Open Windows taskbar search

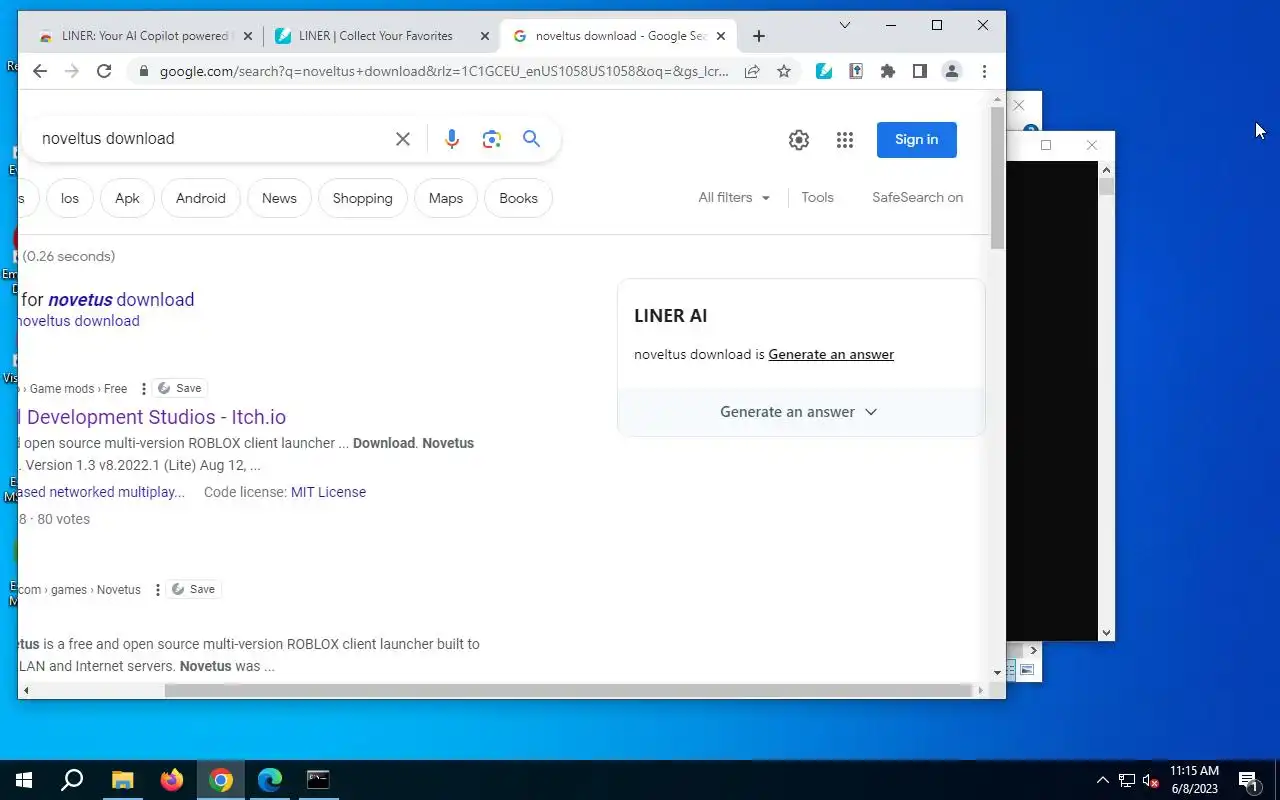[x=72, y=780]
